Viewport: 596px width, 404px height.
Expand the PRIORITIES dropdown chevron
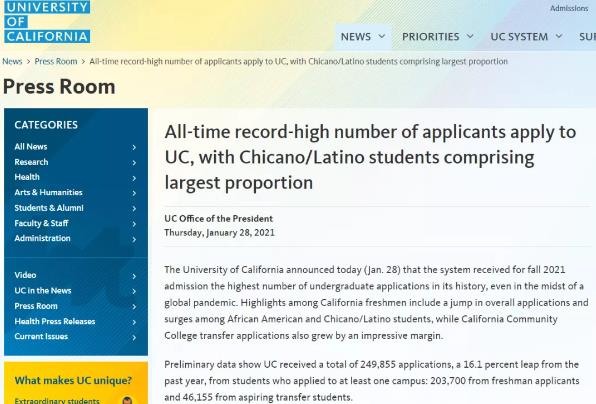(470, 36)
